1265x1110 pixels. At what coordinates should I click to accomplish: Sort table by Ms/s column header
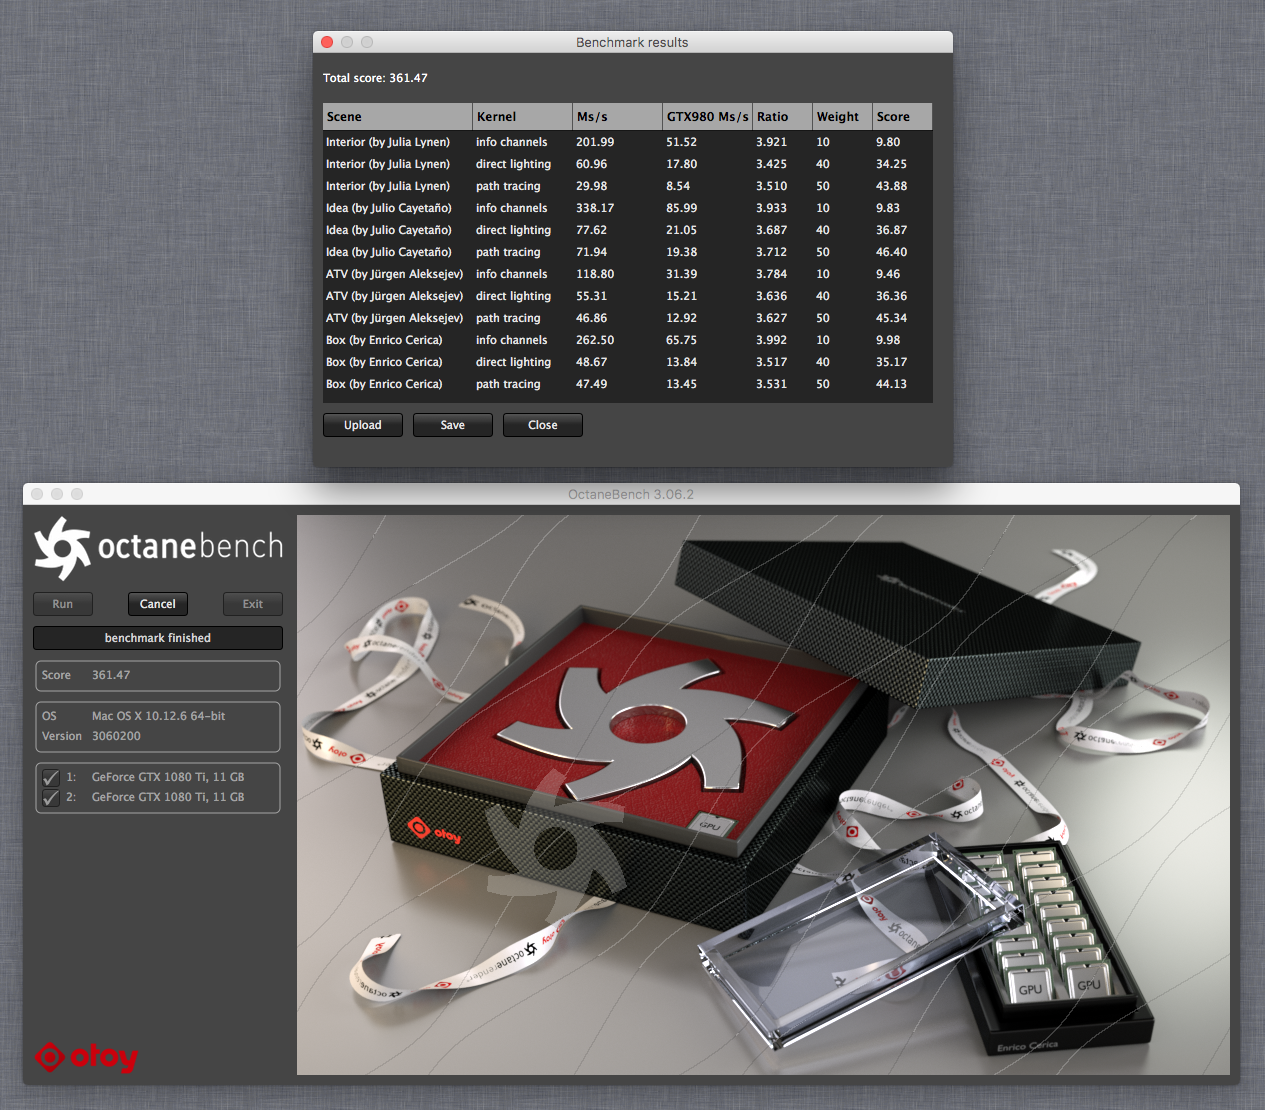pyautogui.click(x=617, y=116)
